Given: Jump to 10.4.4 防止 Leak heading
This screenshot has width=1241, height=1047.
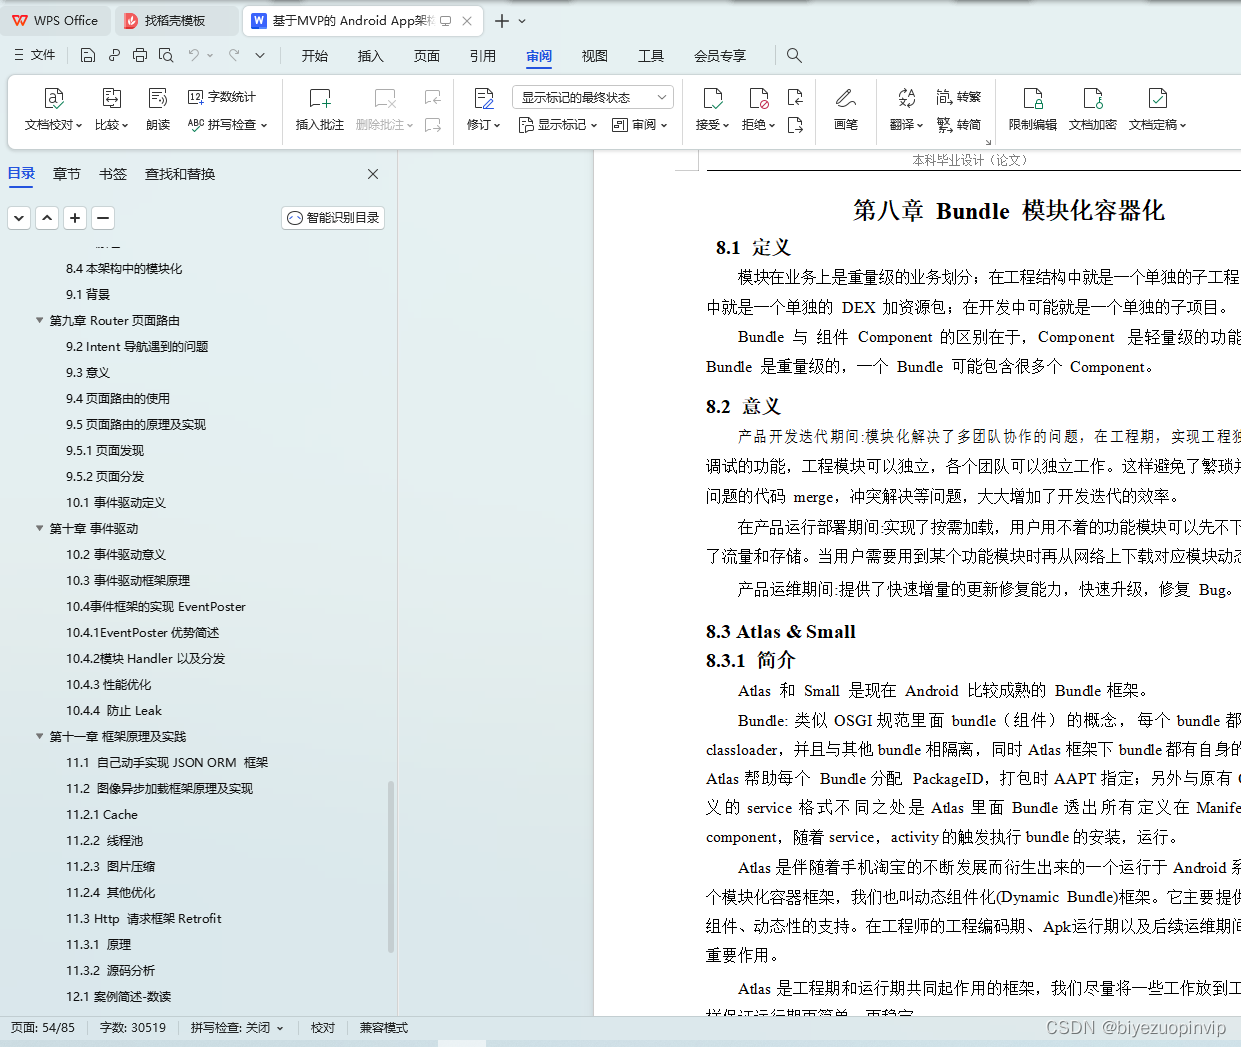Looking at the screenshot, I should click(114, 711).
